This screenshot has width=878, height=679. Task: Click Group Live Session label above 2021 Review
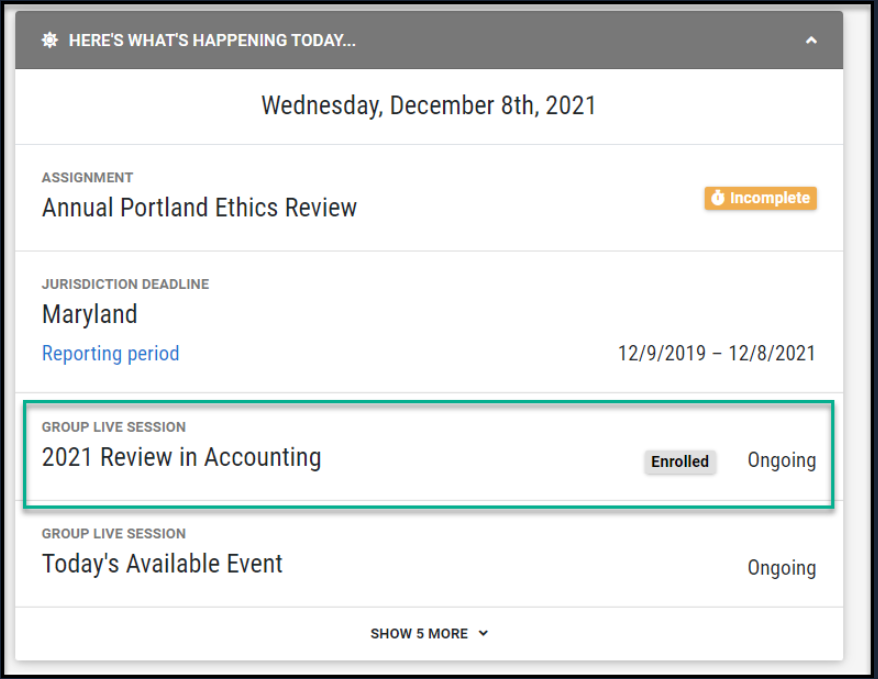(113, 427)
